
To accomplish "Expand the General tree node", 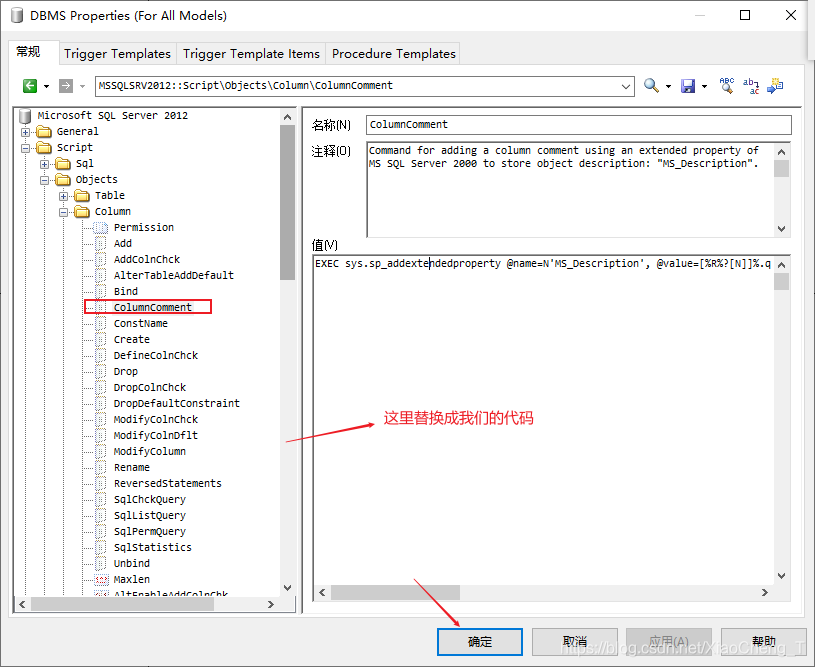I will (25, 132).
